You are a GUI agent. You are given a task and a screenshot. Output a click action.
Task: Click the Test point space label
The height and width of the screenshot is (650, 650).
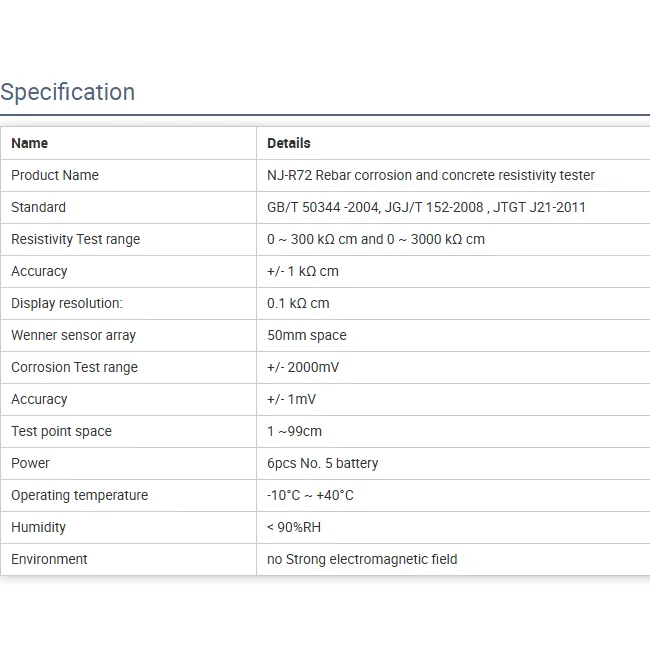click(x=61, y=432)
